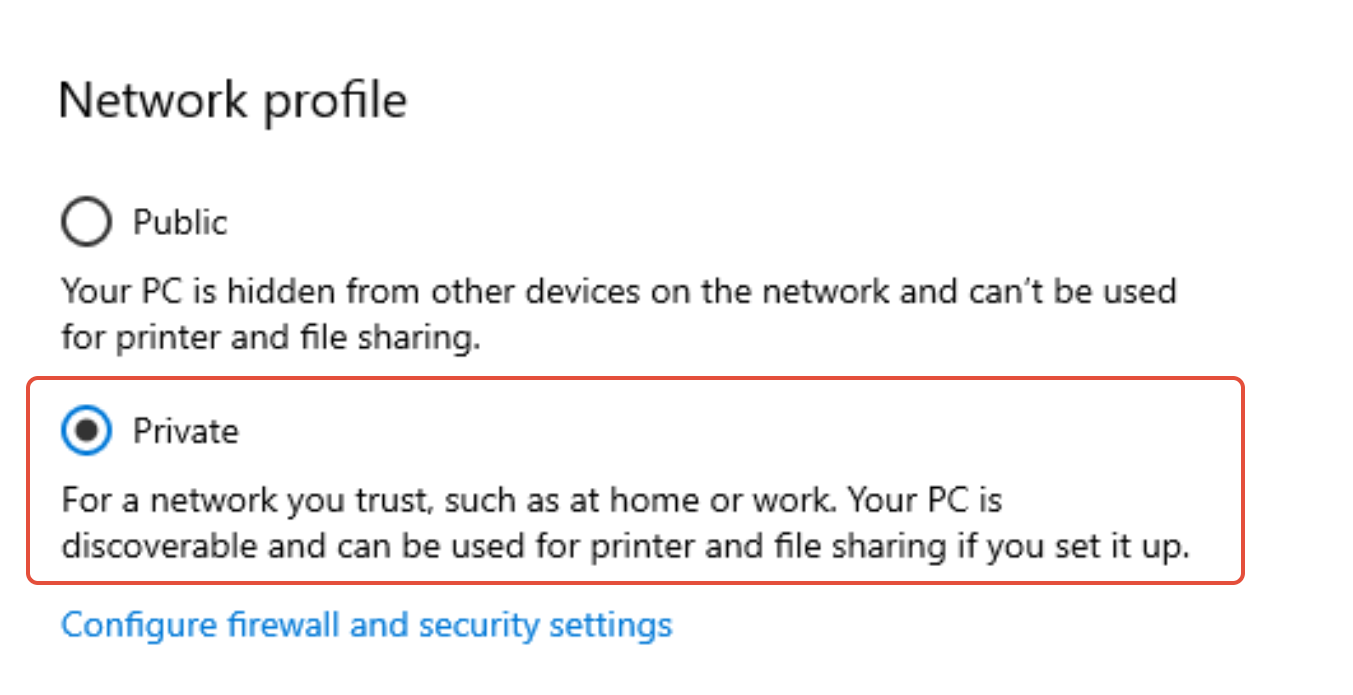Click the words "security settings" in link
Screen dimensions: 1353x695
pyautogui.click(x=545, y=625)
